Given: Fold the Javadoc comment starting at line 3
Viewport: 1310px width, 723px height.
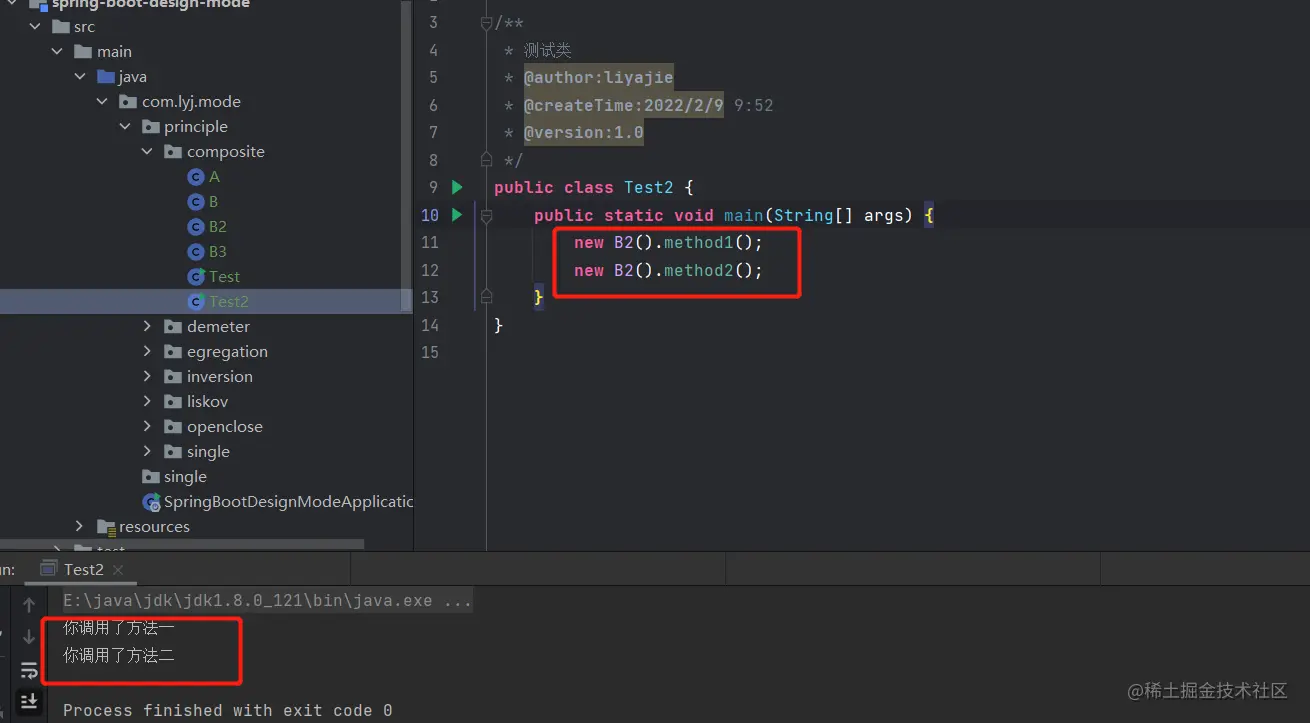Looking at the screenshot, I should [x=486, y=23].
